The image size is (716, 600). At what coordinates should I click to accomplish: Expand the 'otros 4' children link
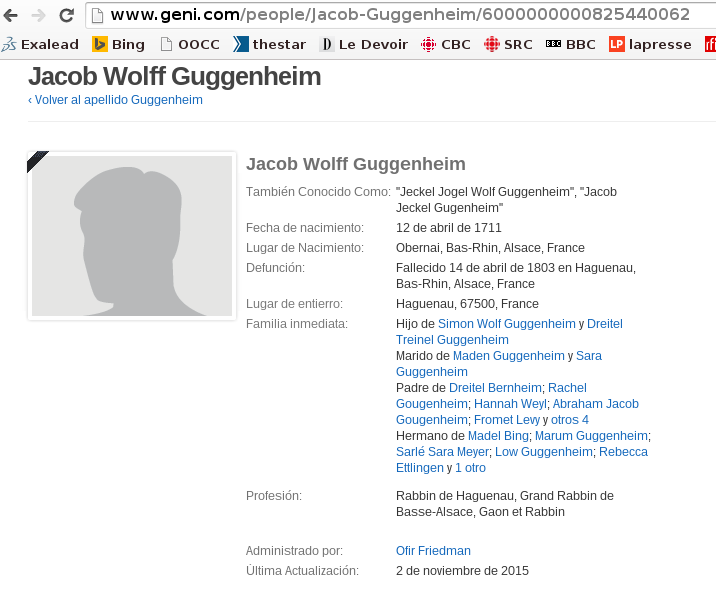tap(569, 420)
